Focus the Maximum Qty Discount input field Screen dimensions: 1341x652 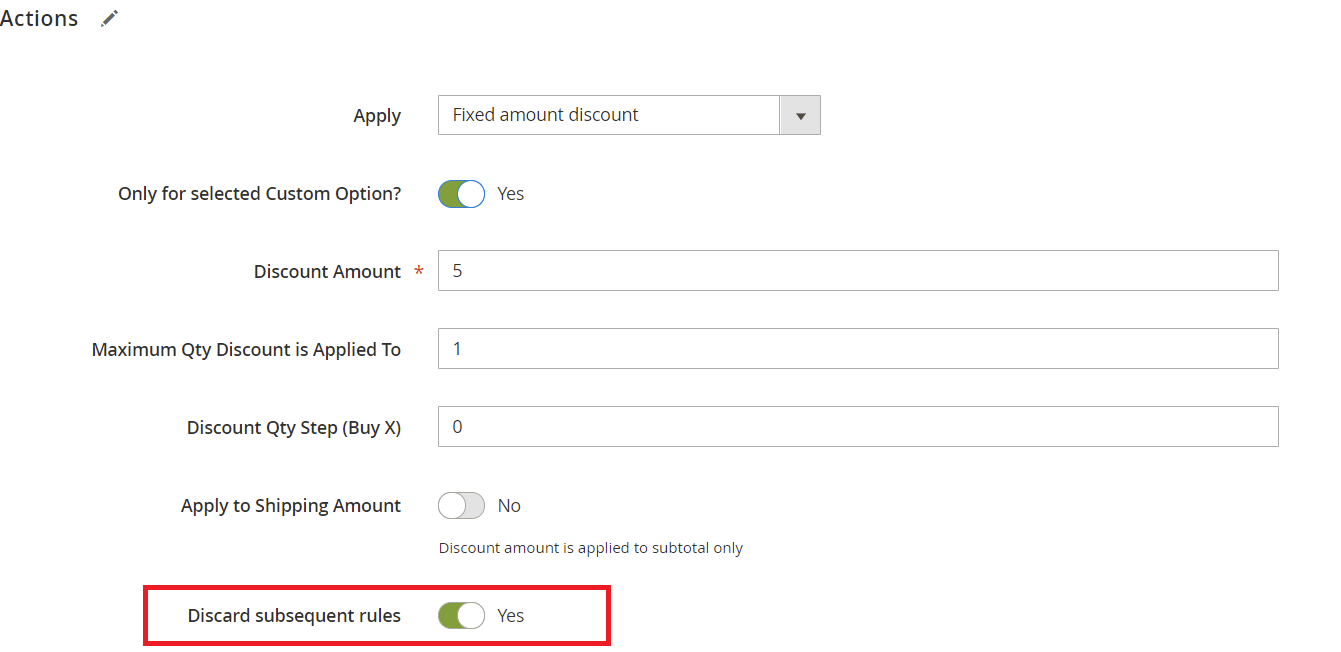[858, 349]
